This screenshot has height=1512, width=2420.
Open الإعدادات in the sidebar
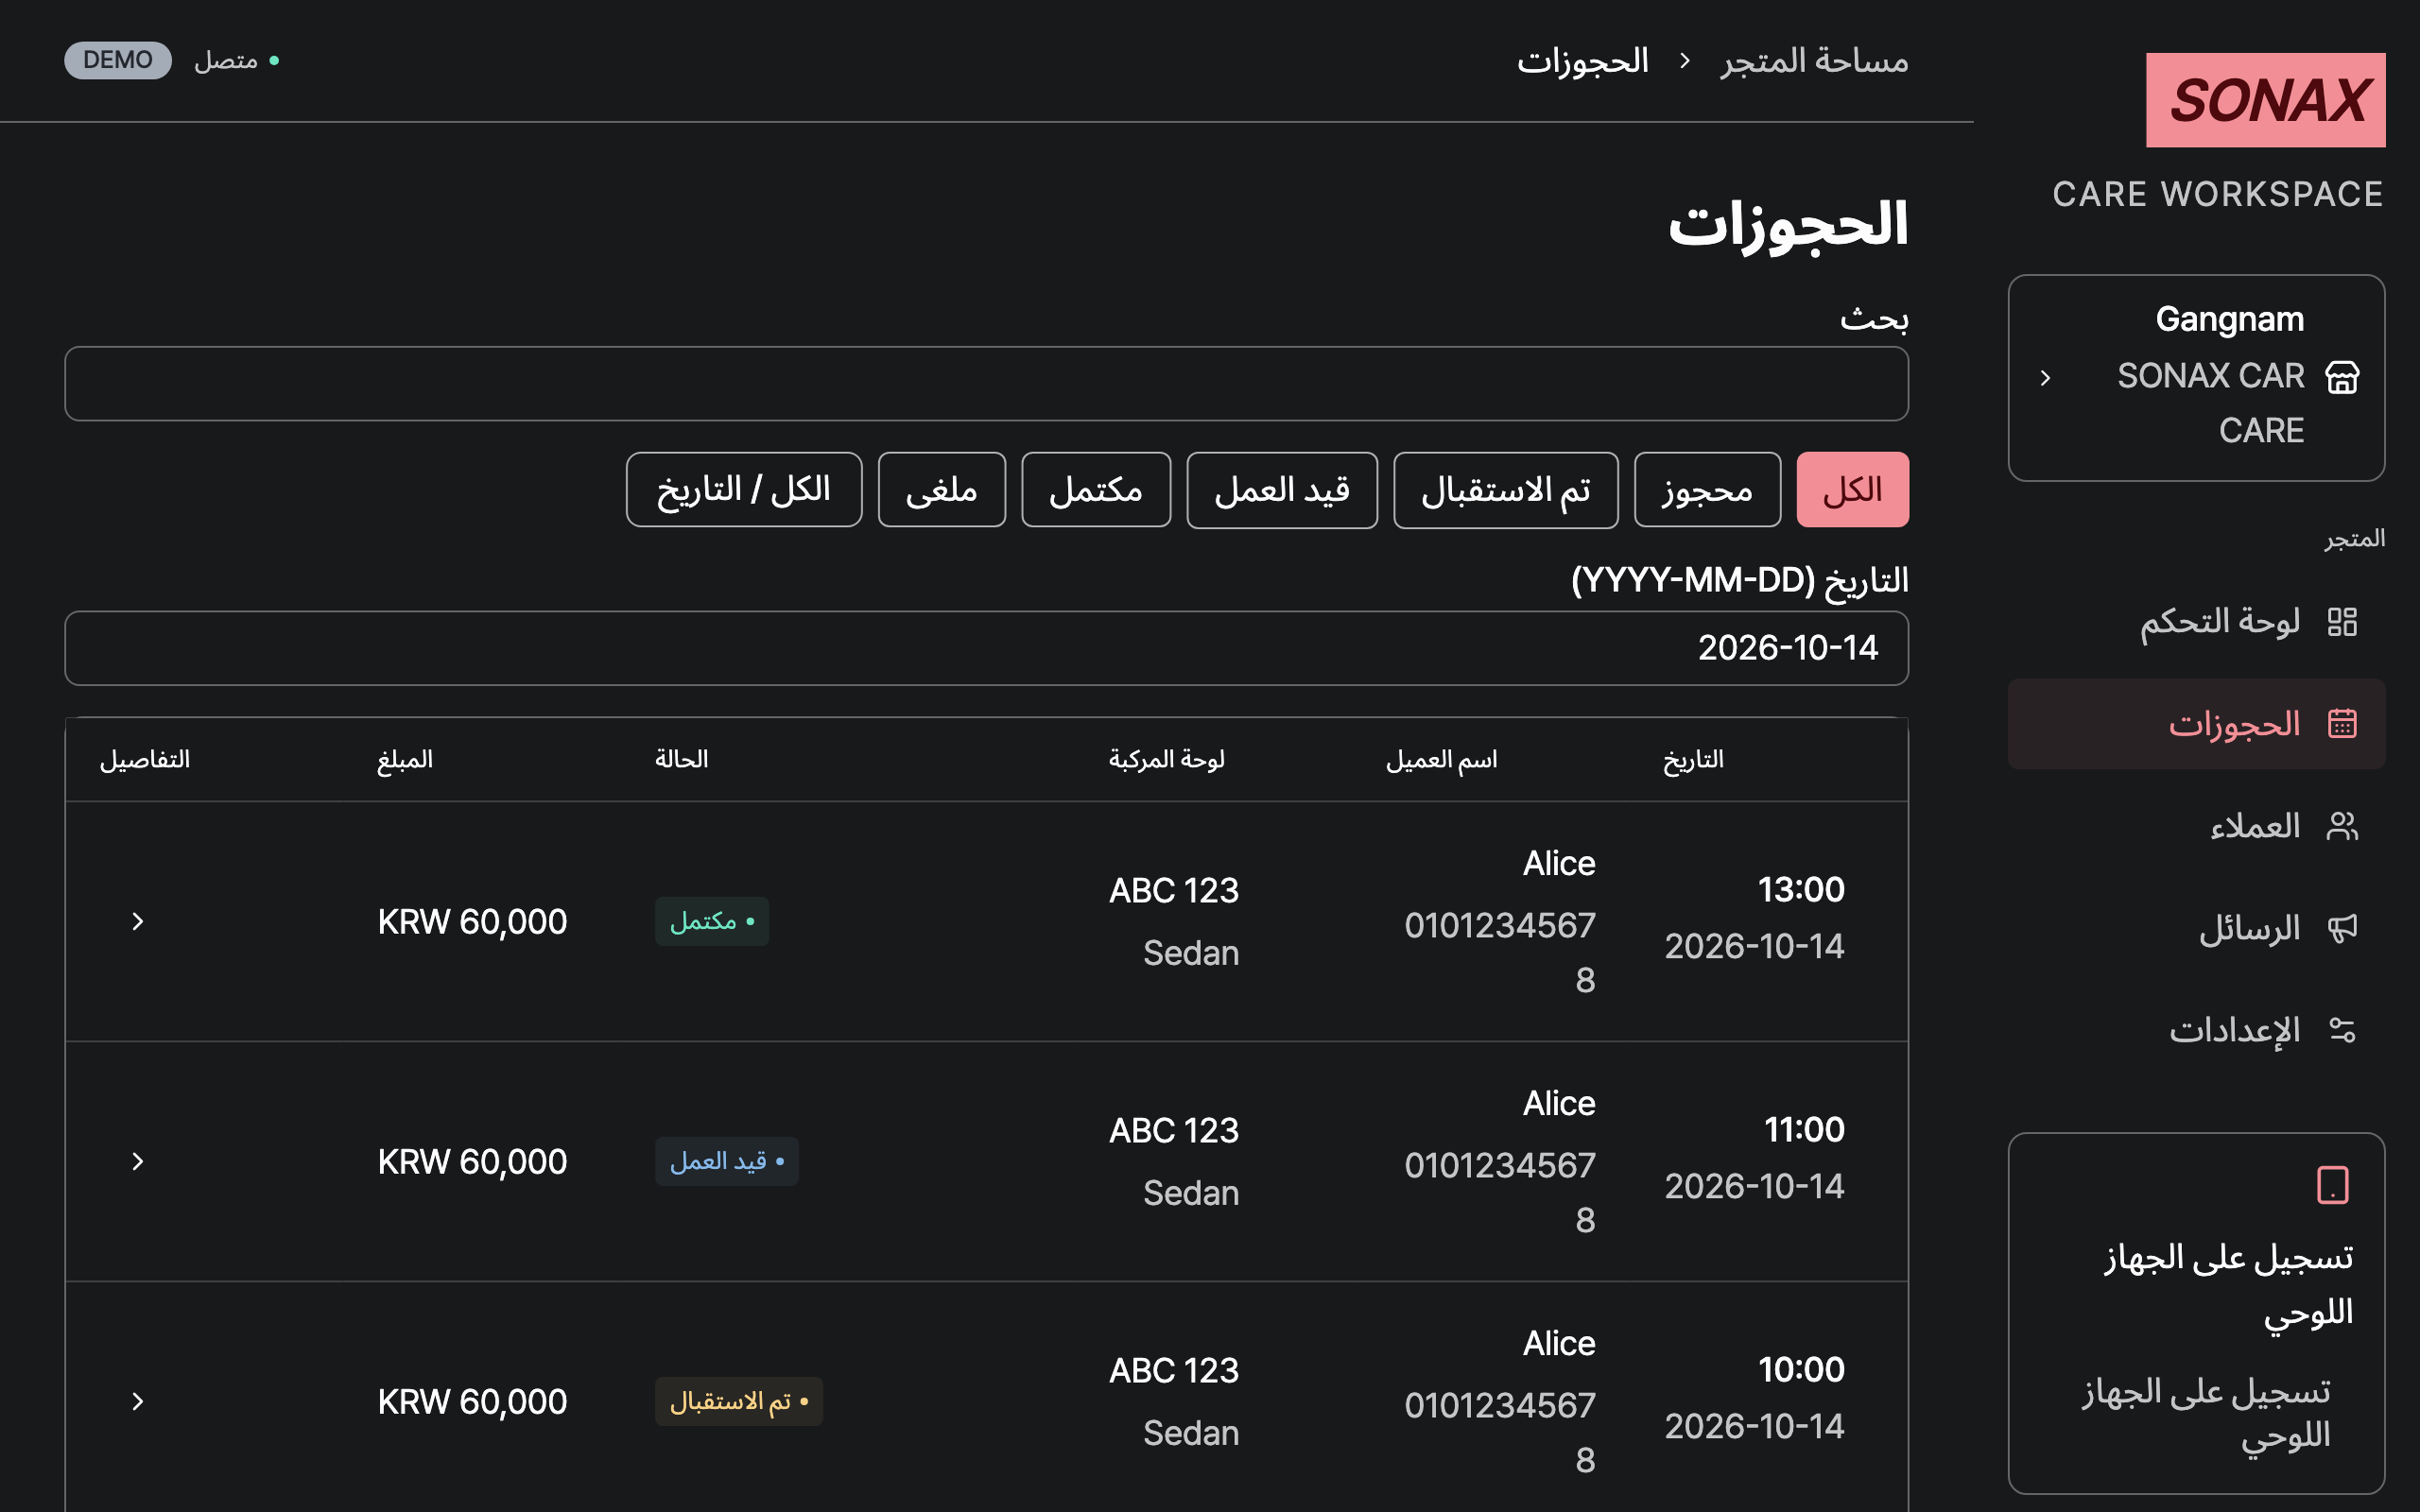pyautogui.click(x=2196, y=1030)
